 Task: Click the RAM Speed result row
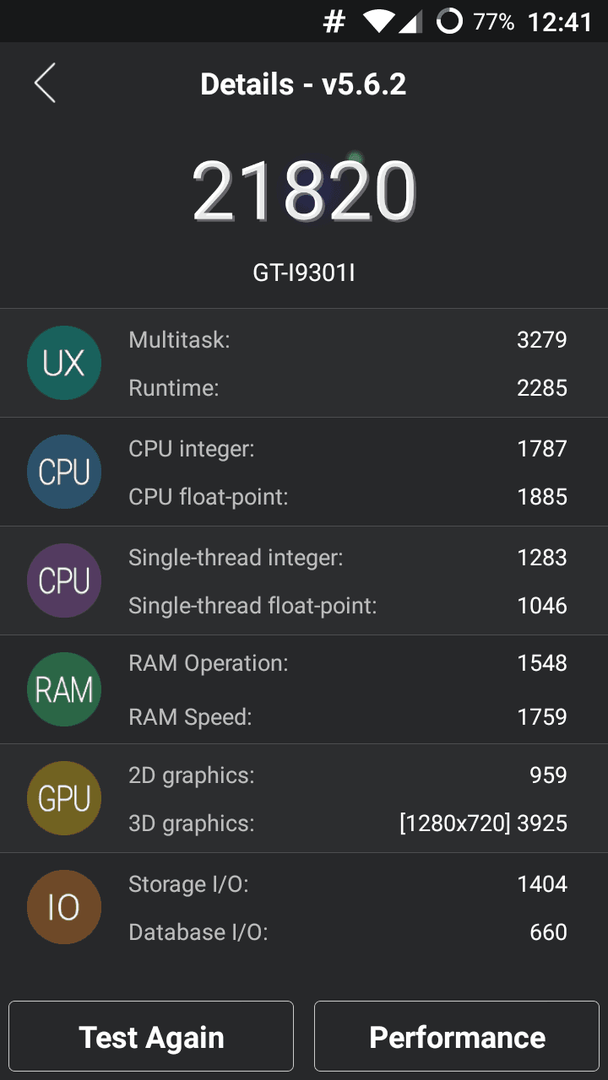348,717
